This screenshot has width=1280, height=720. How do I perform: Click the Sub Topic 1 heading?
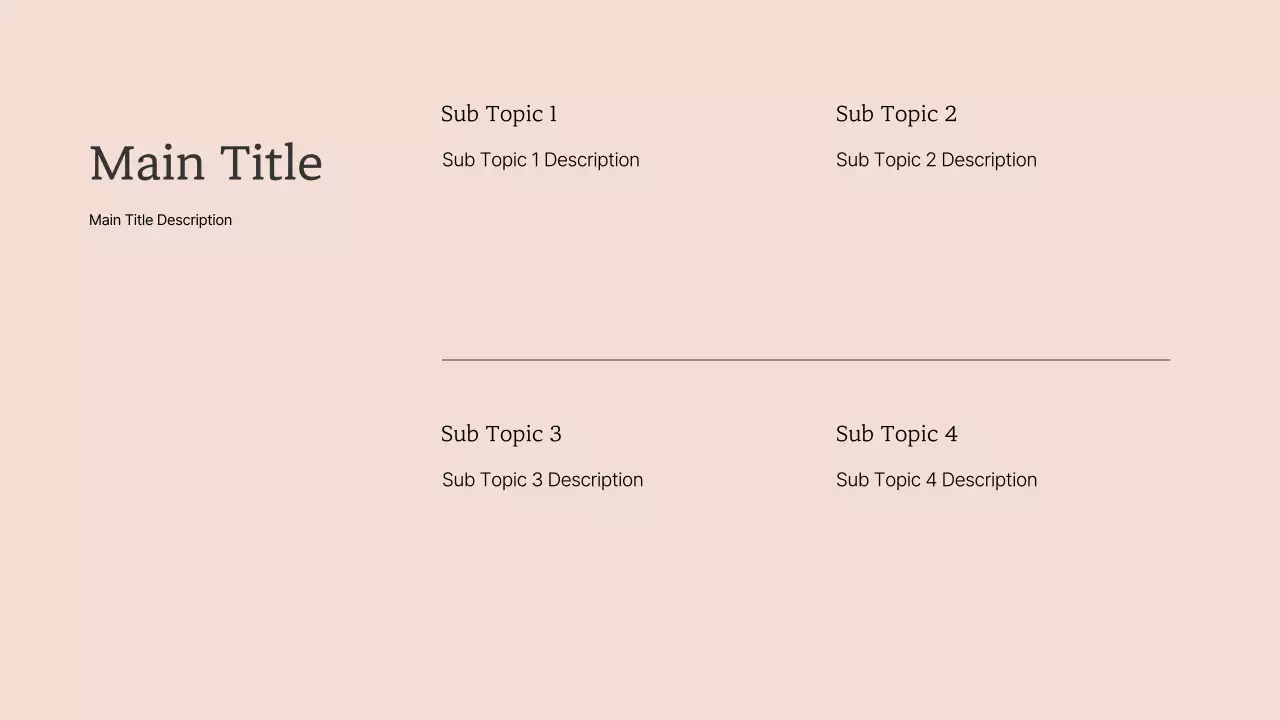coord(498,114)
